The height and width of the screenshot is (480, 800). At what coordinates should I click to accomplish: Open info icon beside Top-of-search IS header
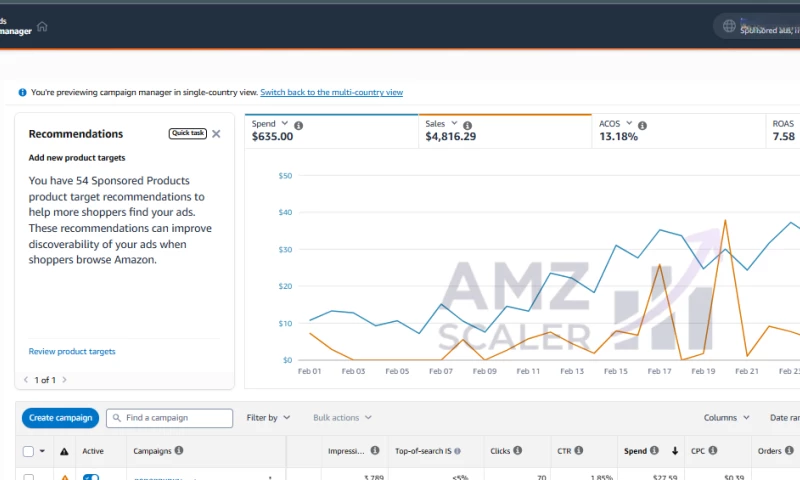(x=458, y=451)
